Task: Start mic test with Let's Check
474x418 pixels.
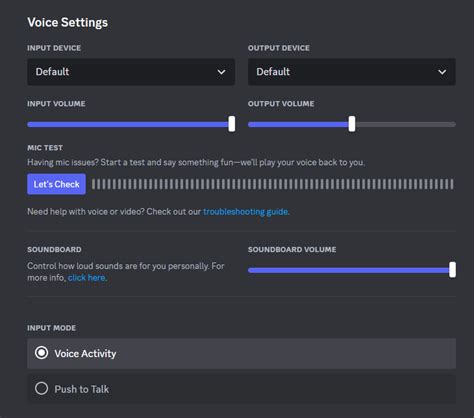Action: [56, 184]
